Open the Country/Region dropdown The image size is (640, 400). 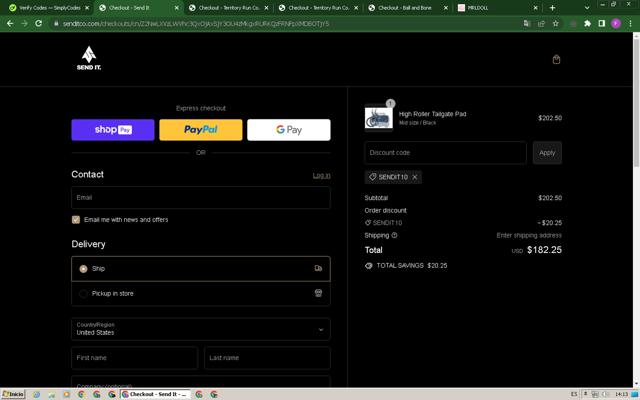point(200,329)
